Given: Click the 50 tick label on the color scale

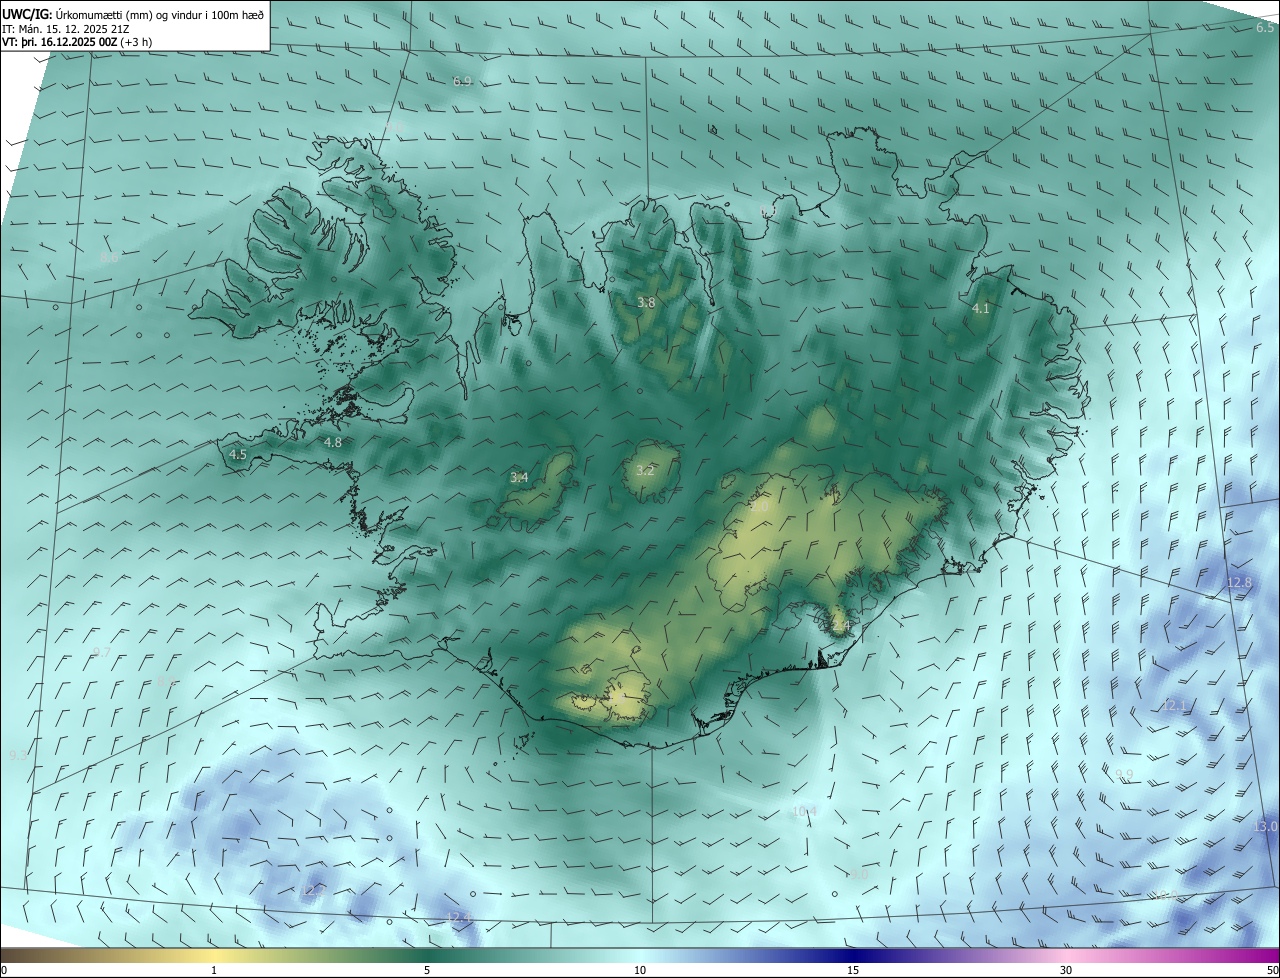Looking at the screenshot, I should [x=1272, y=970].
